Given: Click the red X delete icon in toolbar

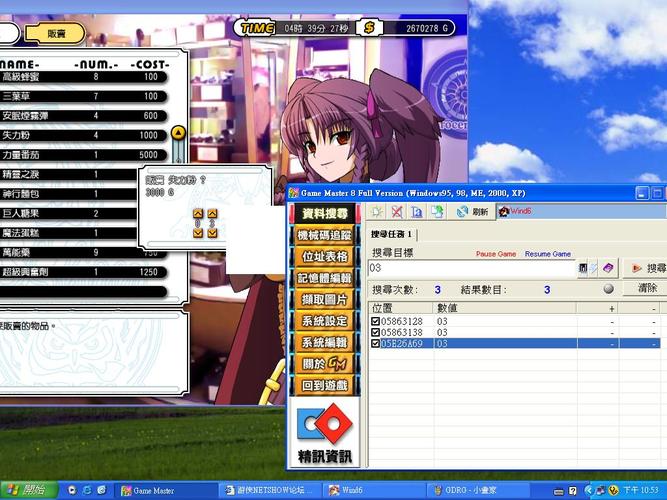Looking at the screenshot, I should 397,211.
